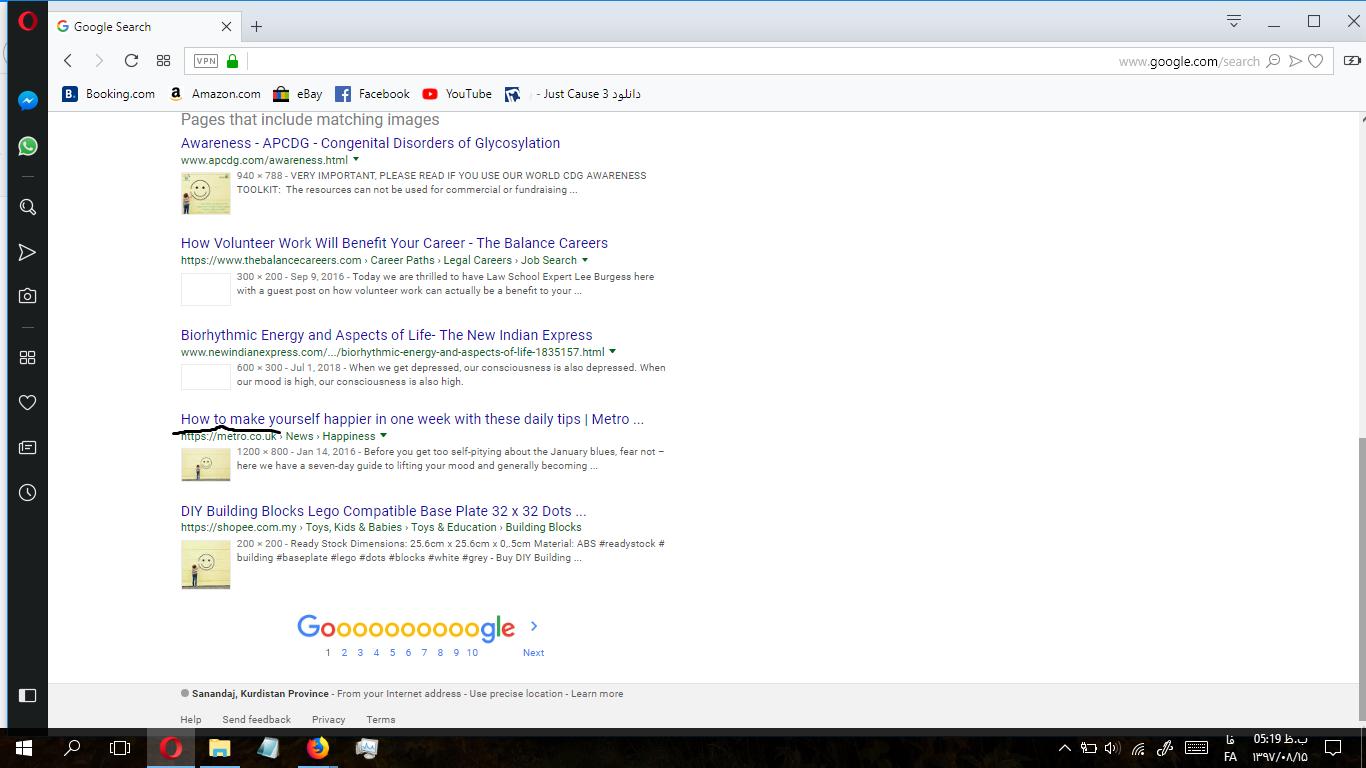1366x768 pixels.
Task: Click the shopee result thumbnail image
Action: coord(206,565)
